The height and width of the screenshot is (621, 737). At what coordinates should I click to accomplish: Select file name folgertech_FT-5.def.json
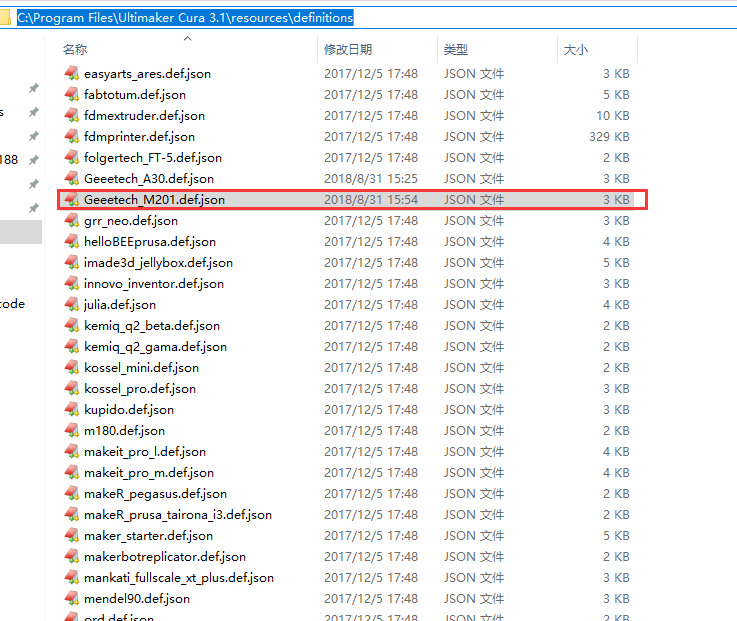tap(153, 158)
